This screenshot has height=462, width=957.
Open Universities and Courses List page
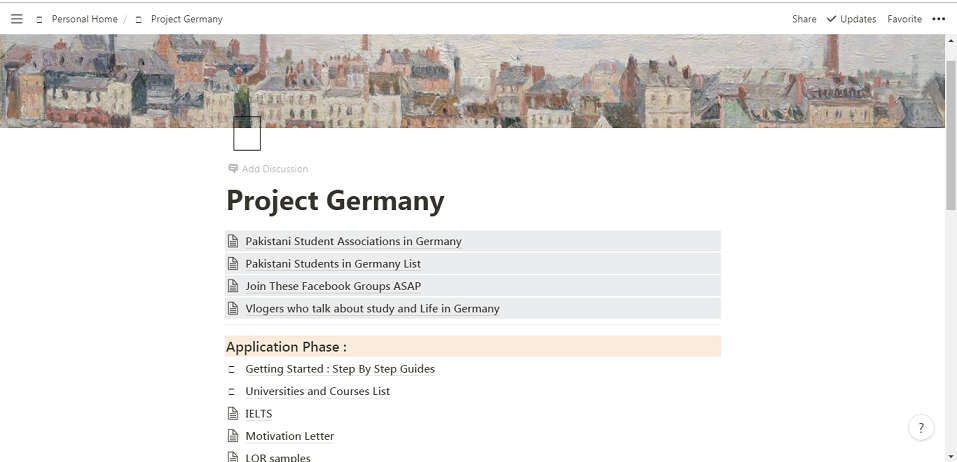pyautogui.click(x=317, y=391)
